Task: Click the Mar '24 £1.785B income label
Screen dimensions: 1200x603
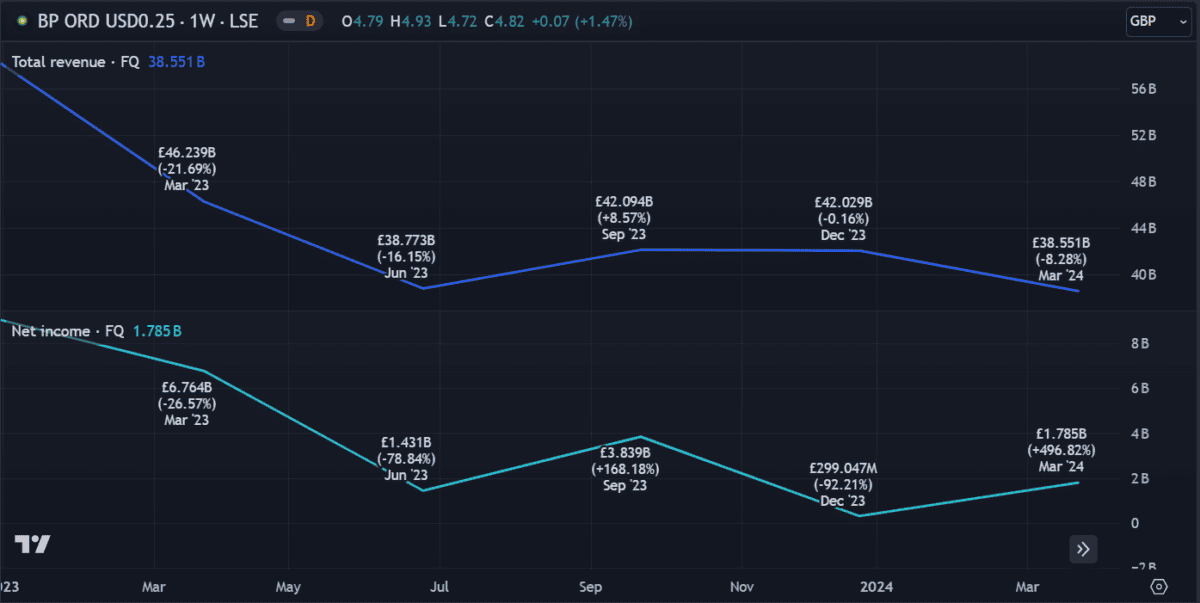Action: coord(1060,450)
